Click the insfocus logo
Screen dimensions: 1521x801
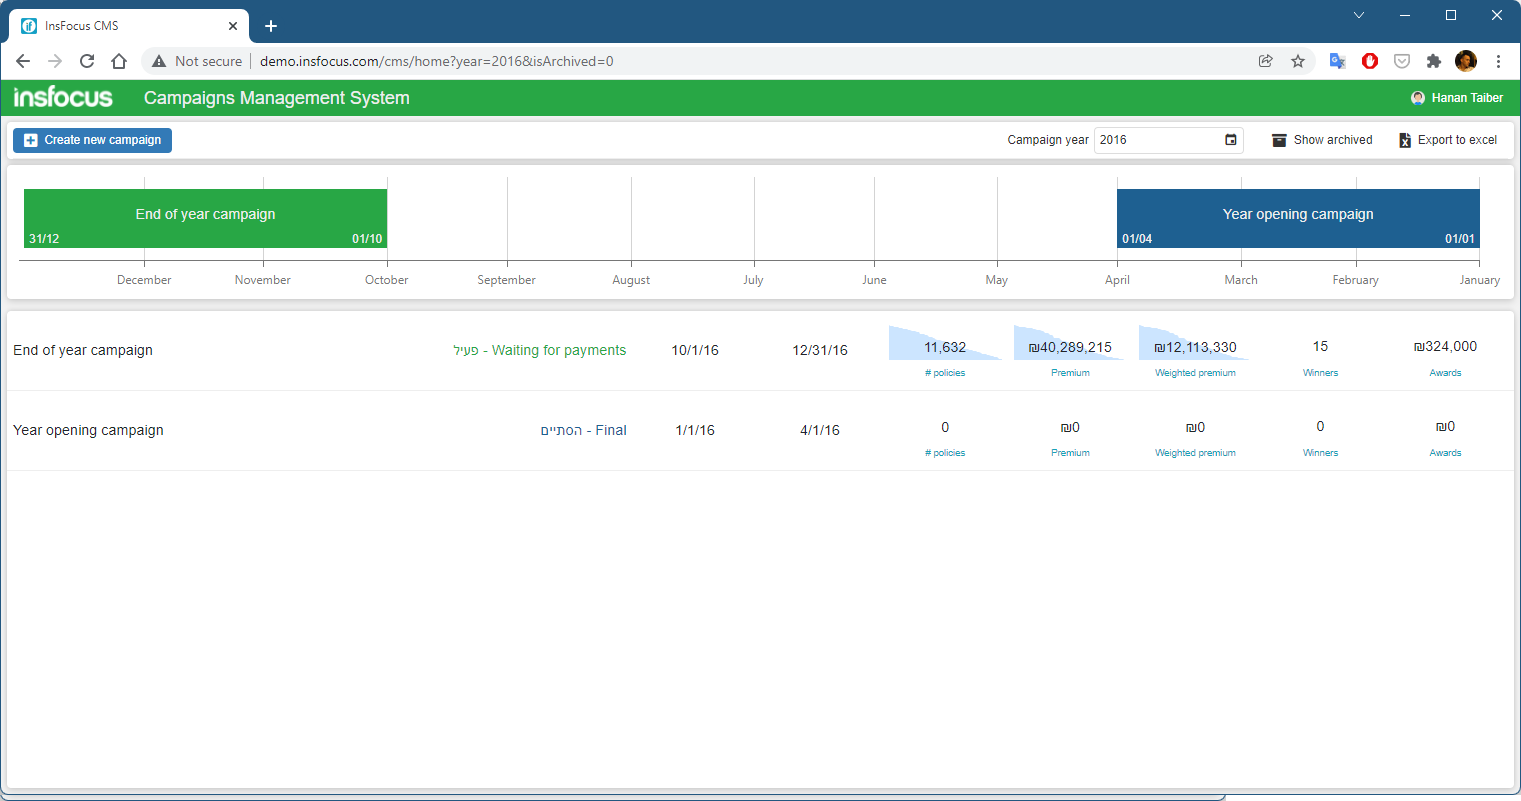61,96
